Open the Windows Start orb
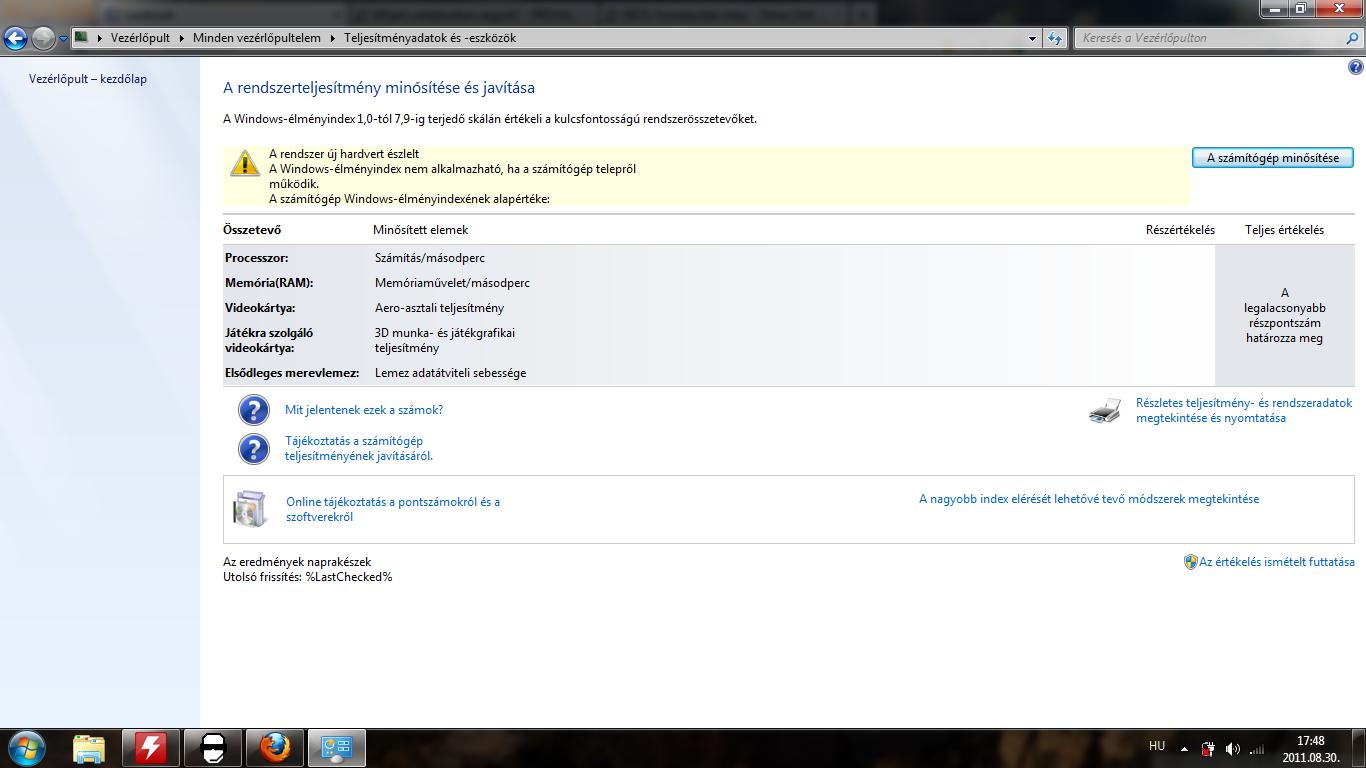 pos(26,748)
